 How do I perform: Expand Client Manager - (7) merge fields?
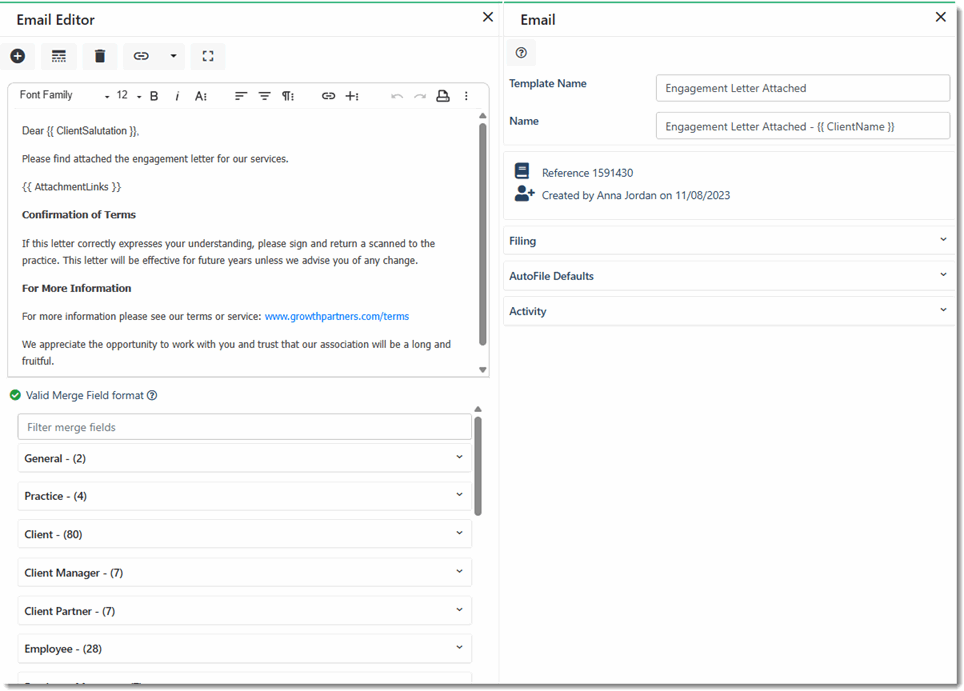pos(245,572)
